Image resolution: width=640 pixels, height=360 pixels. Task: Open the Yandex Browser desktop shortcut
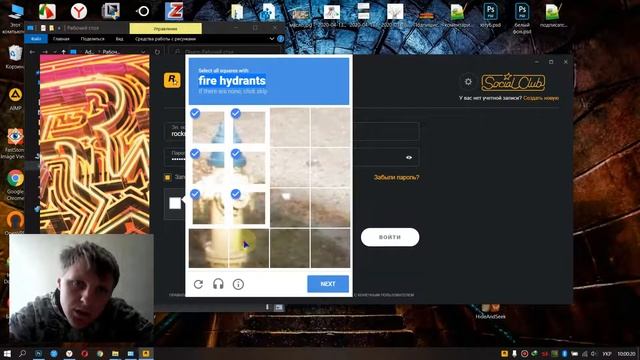coord(78,11)
